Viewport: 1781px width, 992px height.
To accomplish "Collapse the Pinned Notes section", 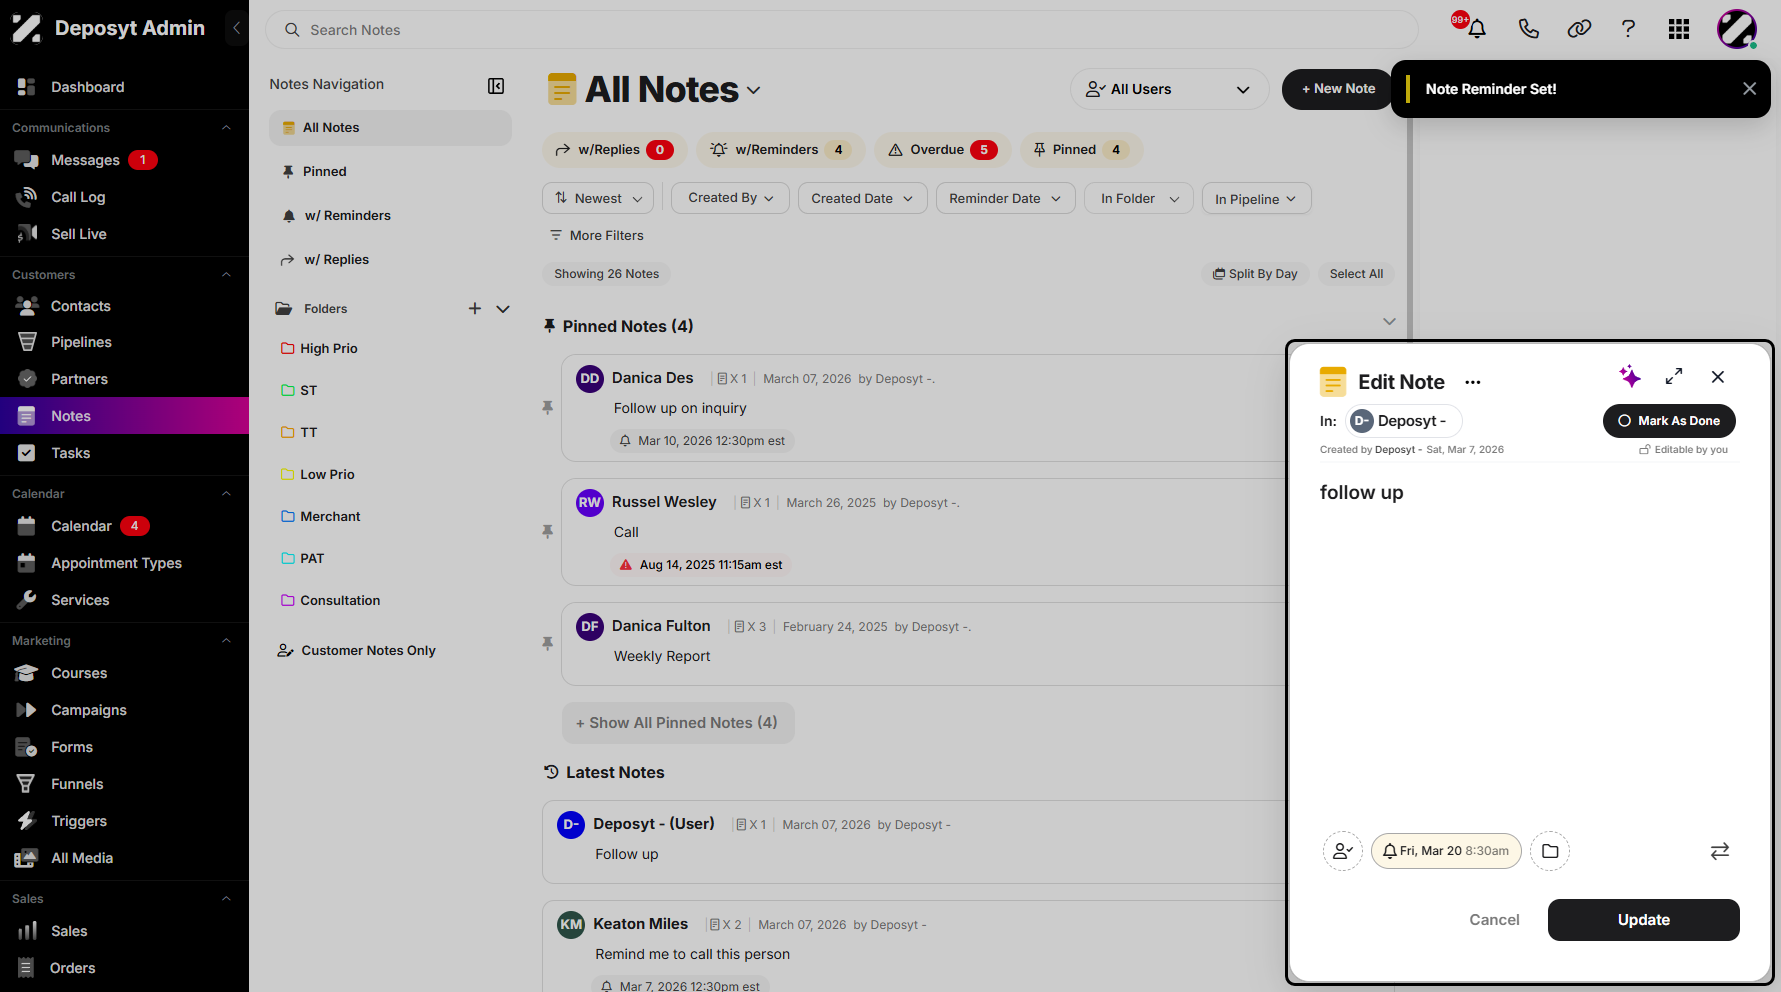I will pos(1389,322).
